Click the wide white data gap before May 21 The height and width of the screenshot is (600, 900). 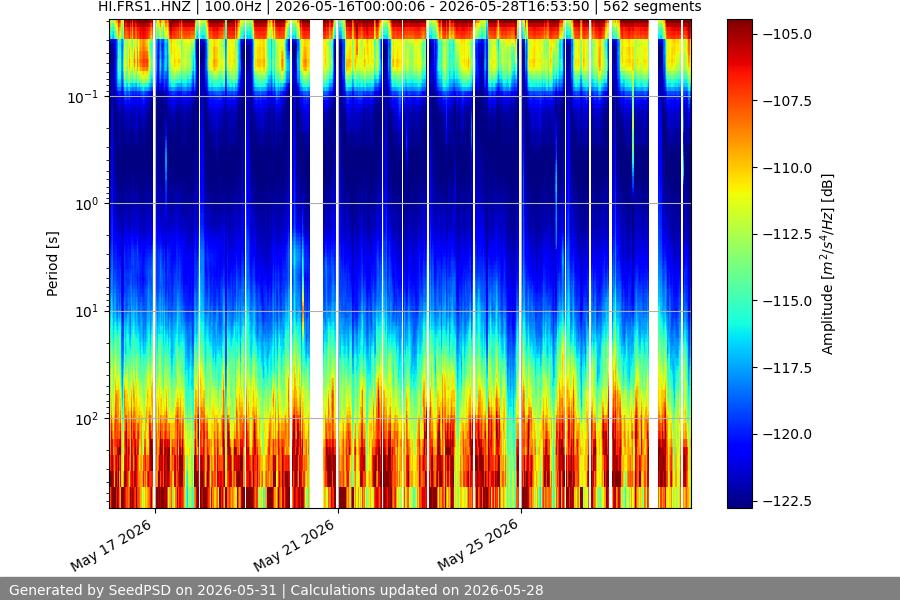click(x=316, y=264)
